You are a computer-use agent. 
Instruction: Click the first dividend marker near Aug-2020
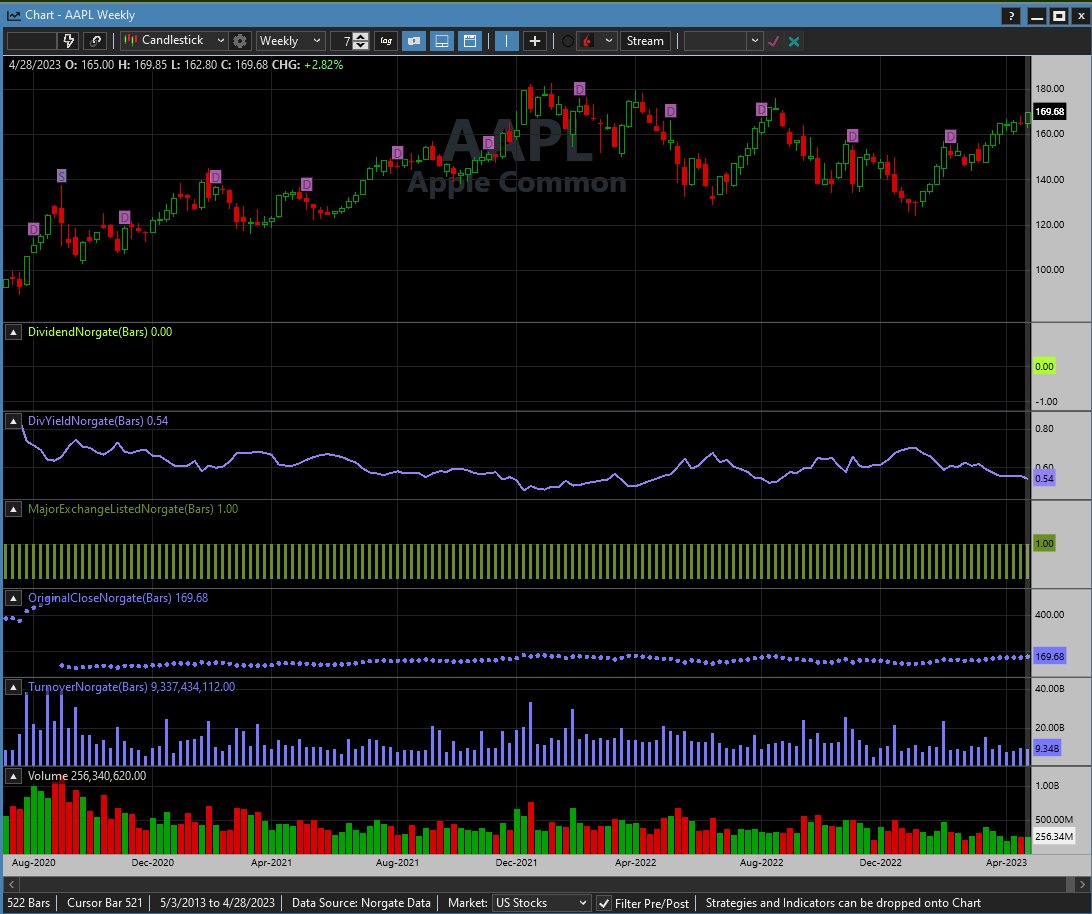point(33,228)
